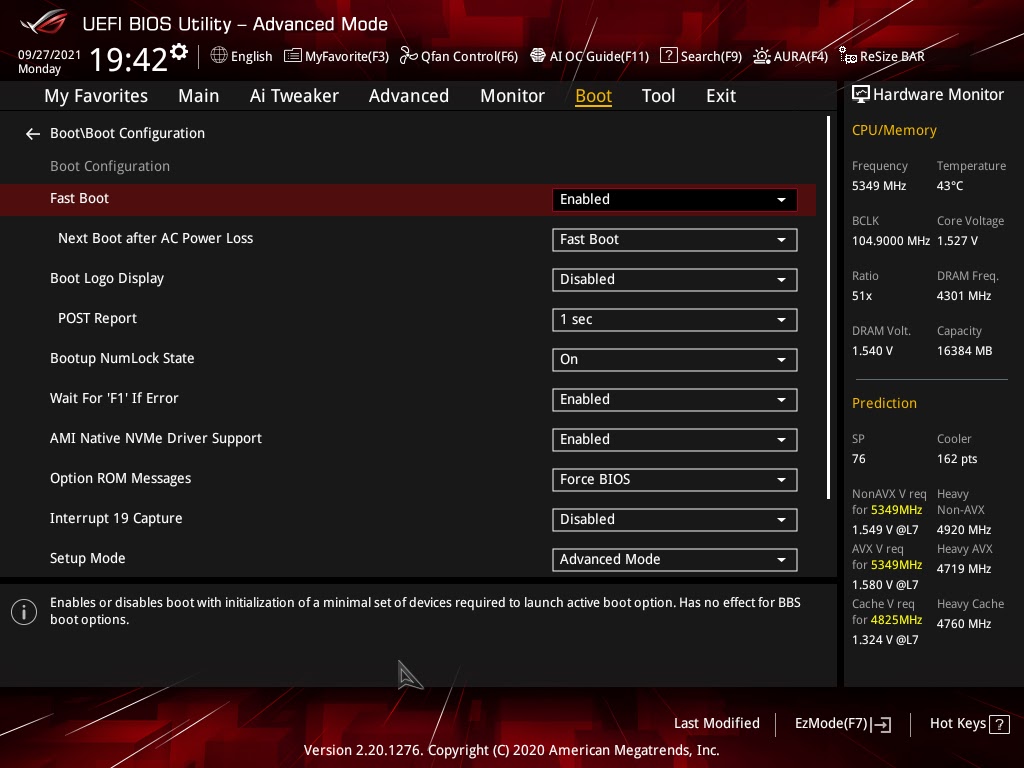Open Interrupt 19 Capture dropdown
1024x768 pixels.
coord(675,519)
